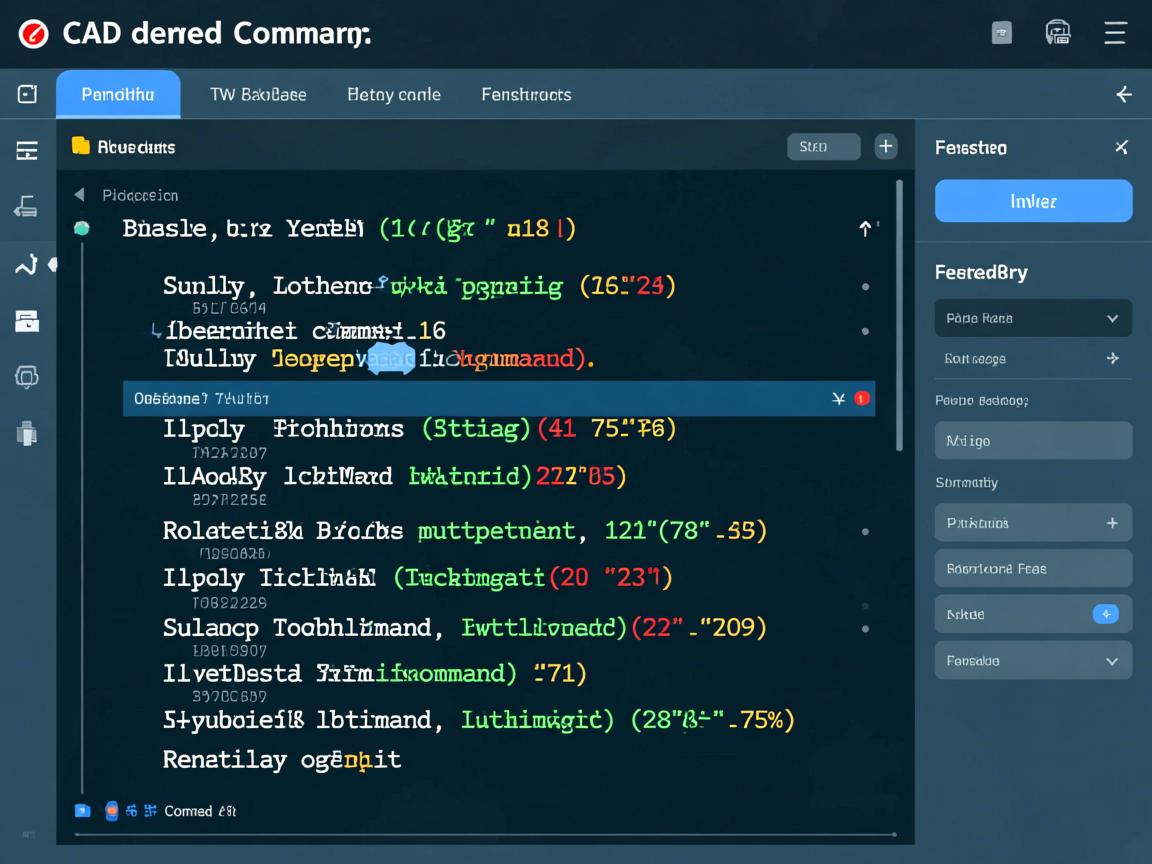
Task: Click the back arrow in tab bar
Action: pyautogui.click(x=1124, y=95)
